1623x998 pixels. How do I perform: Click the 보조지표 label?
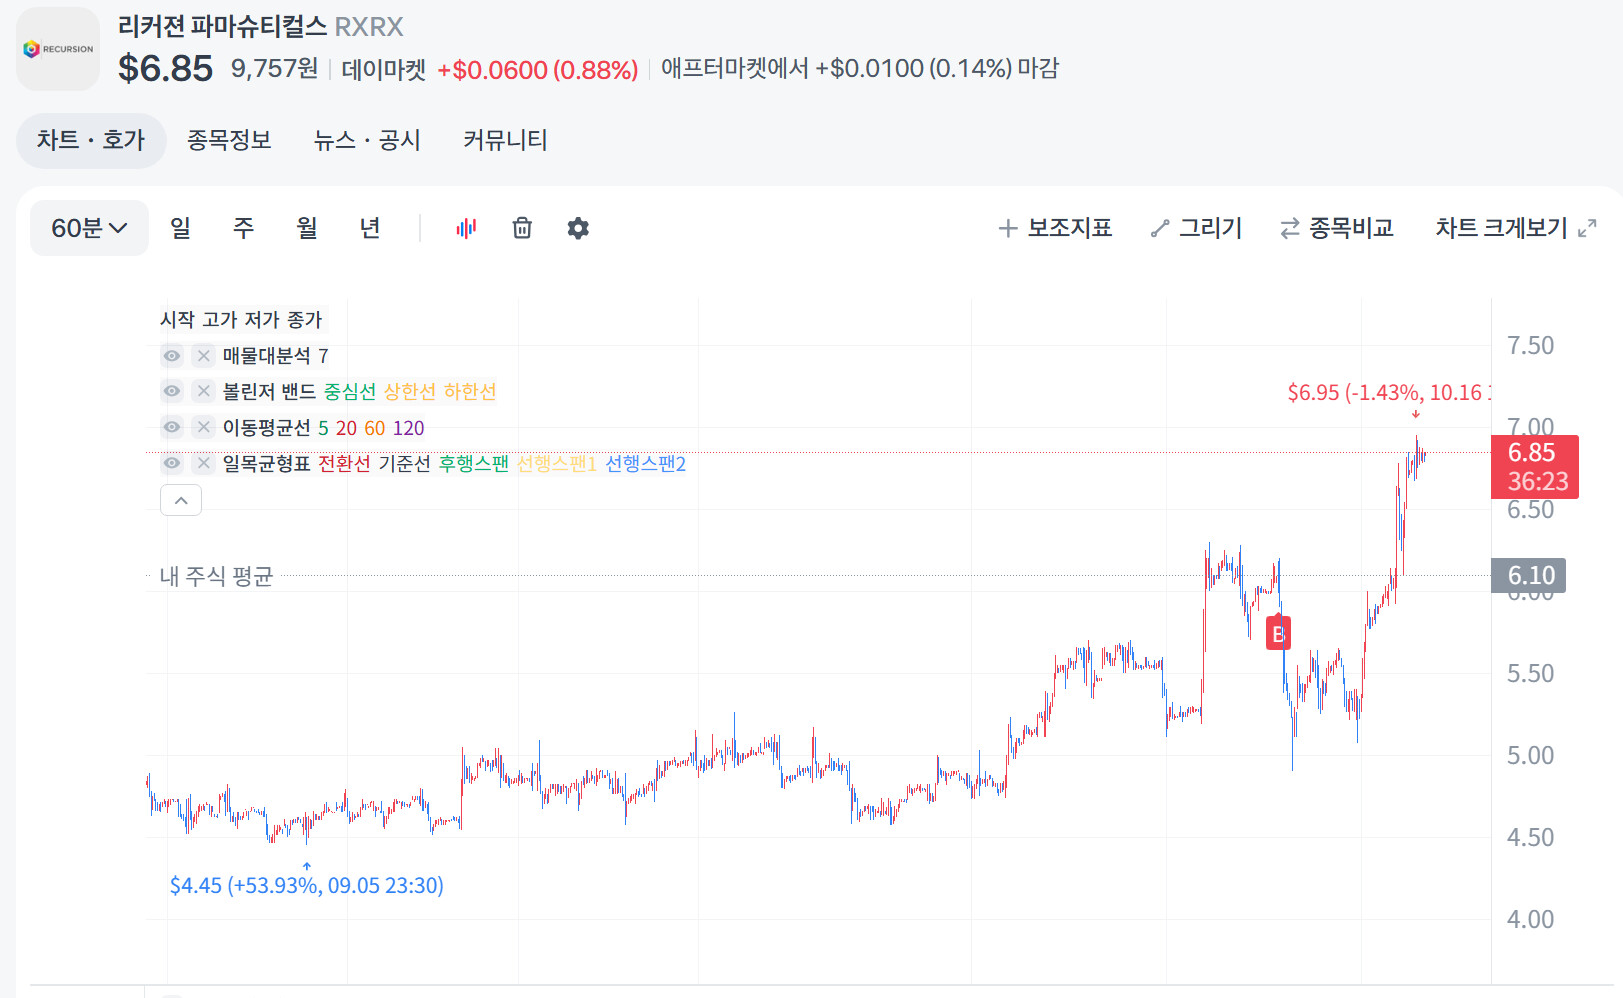(1070, 228)
